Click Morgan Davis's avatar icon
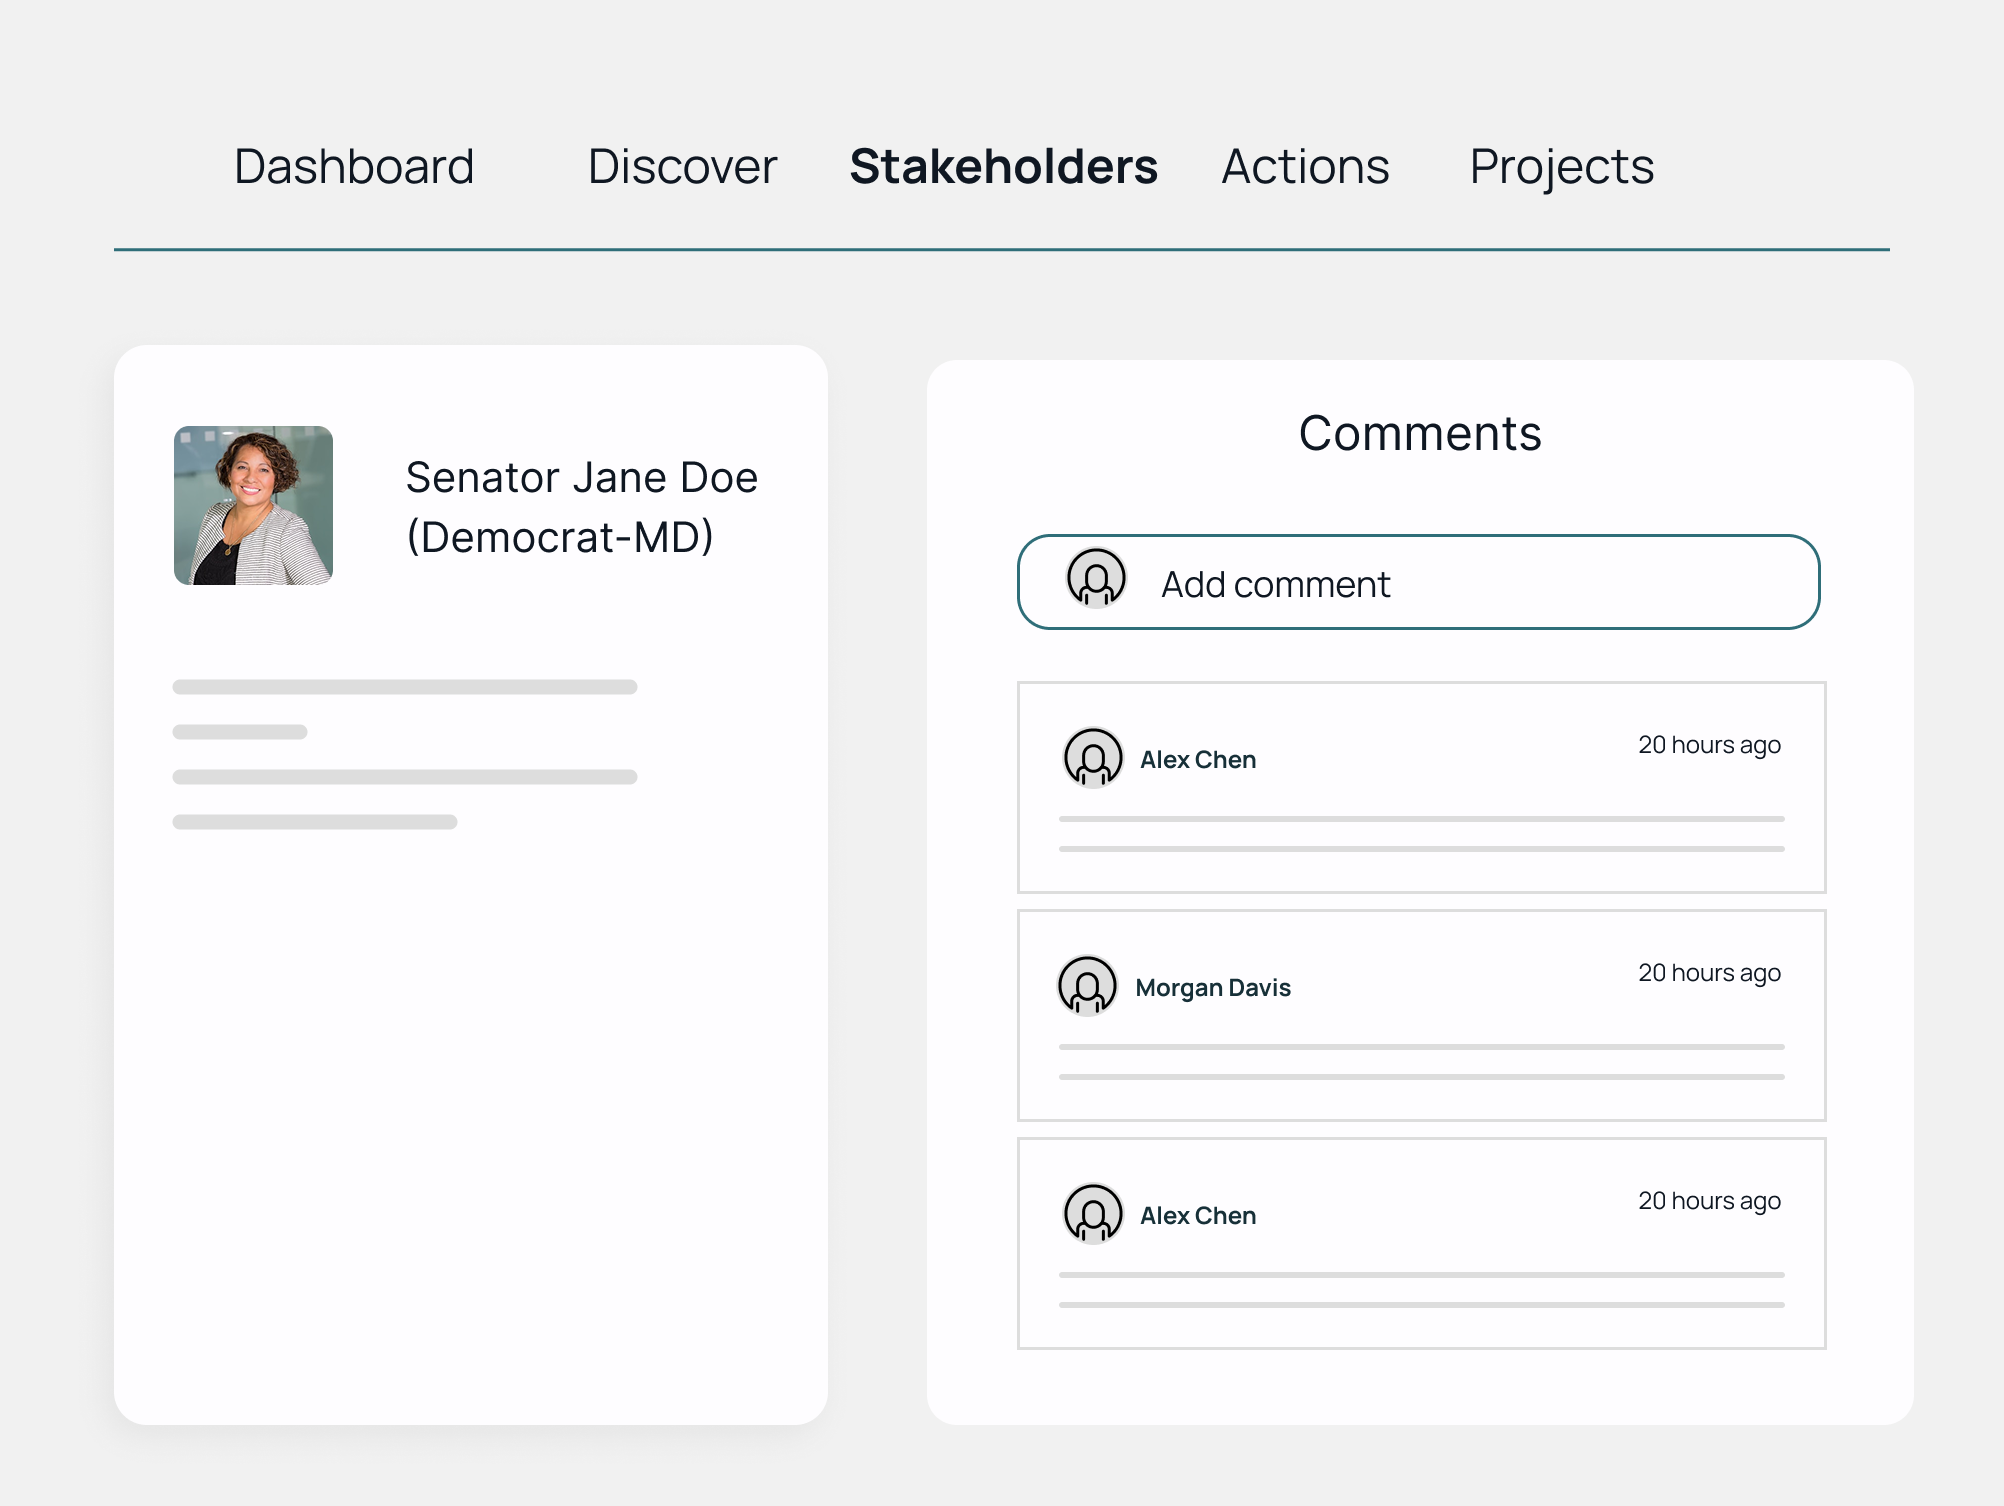Viewport: 2004px width, 1506px height. point(1087,985)
